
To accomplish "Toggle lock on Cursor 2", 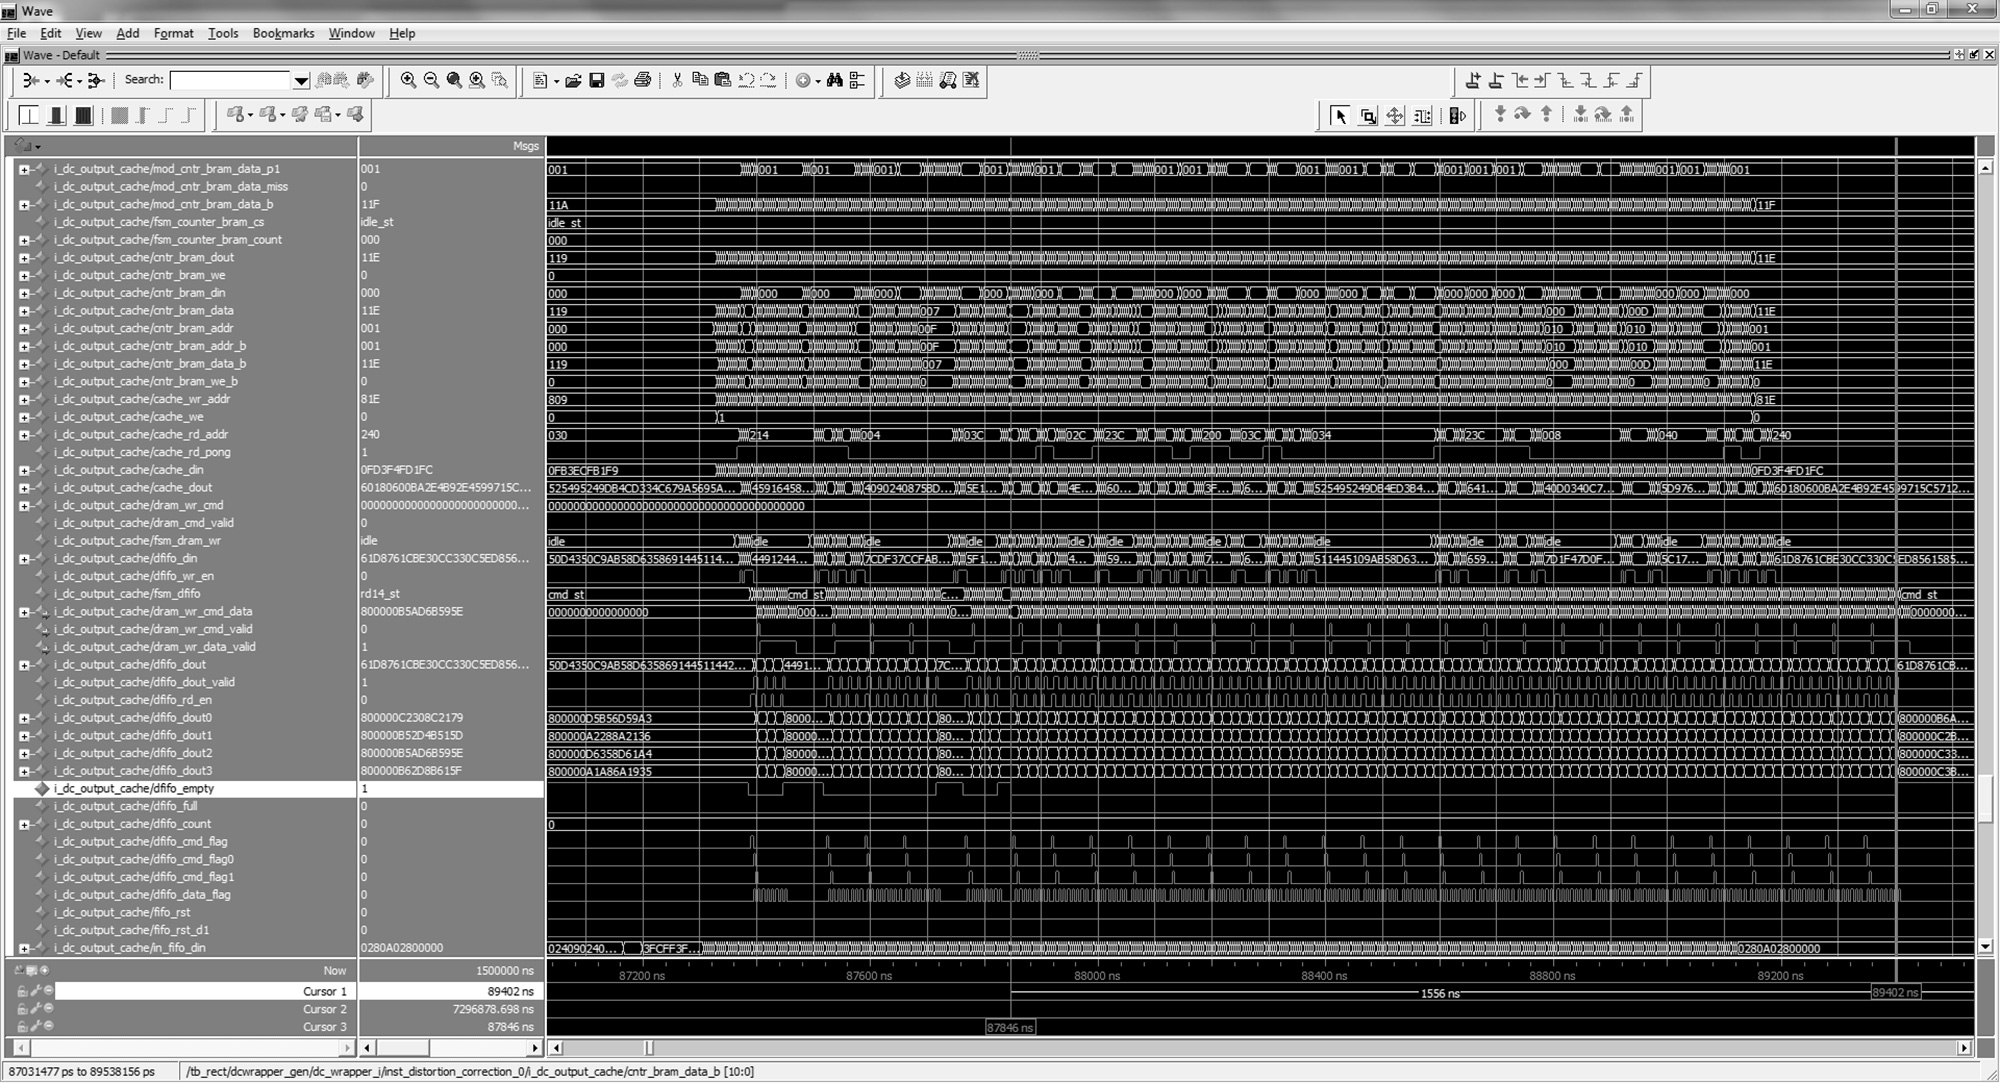I will click(22, 1009).
